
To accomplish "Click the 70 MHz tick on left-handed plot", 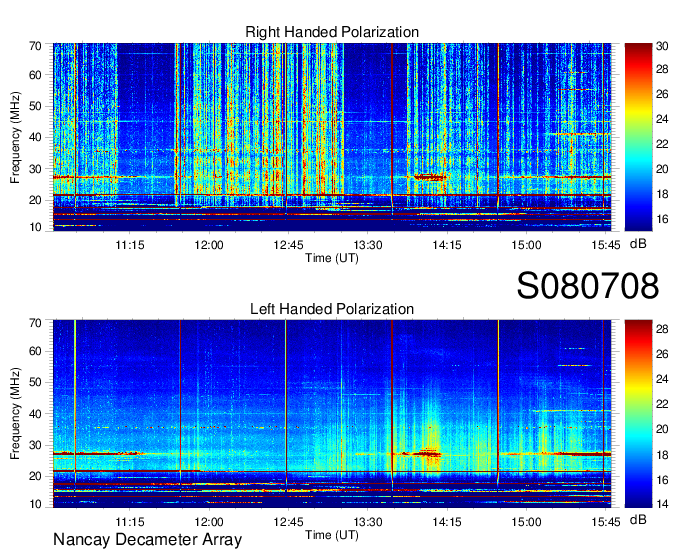I will point(35,323).
